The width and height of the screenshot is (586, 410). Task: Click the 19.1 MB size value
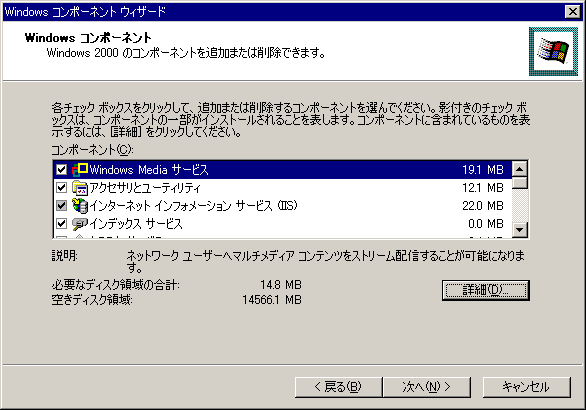pyautogui.click(x=483, y=170)
